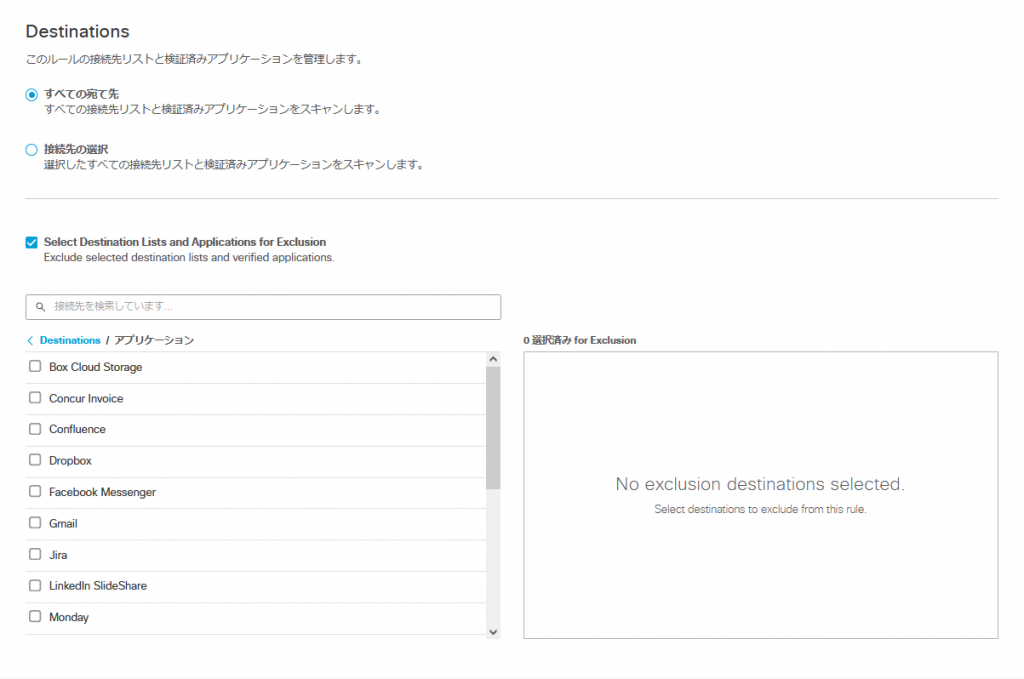This screenshot has height=679, width=1024.
Task: Click Select destinations to exclude from this rule
Action: [x=760, y=509]
